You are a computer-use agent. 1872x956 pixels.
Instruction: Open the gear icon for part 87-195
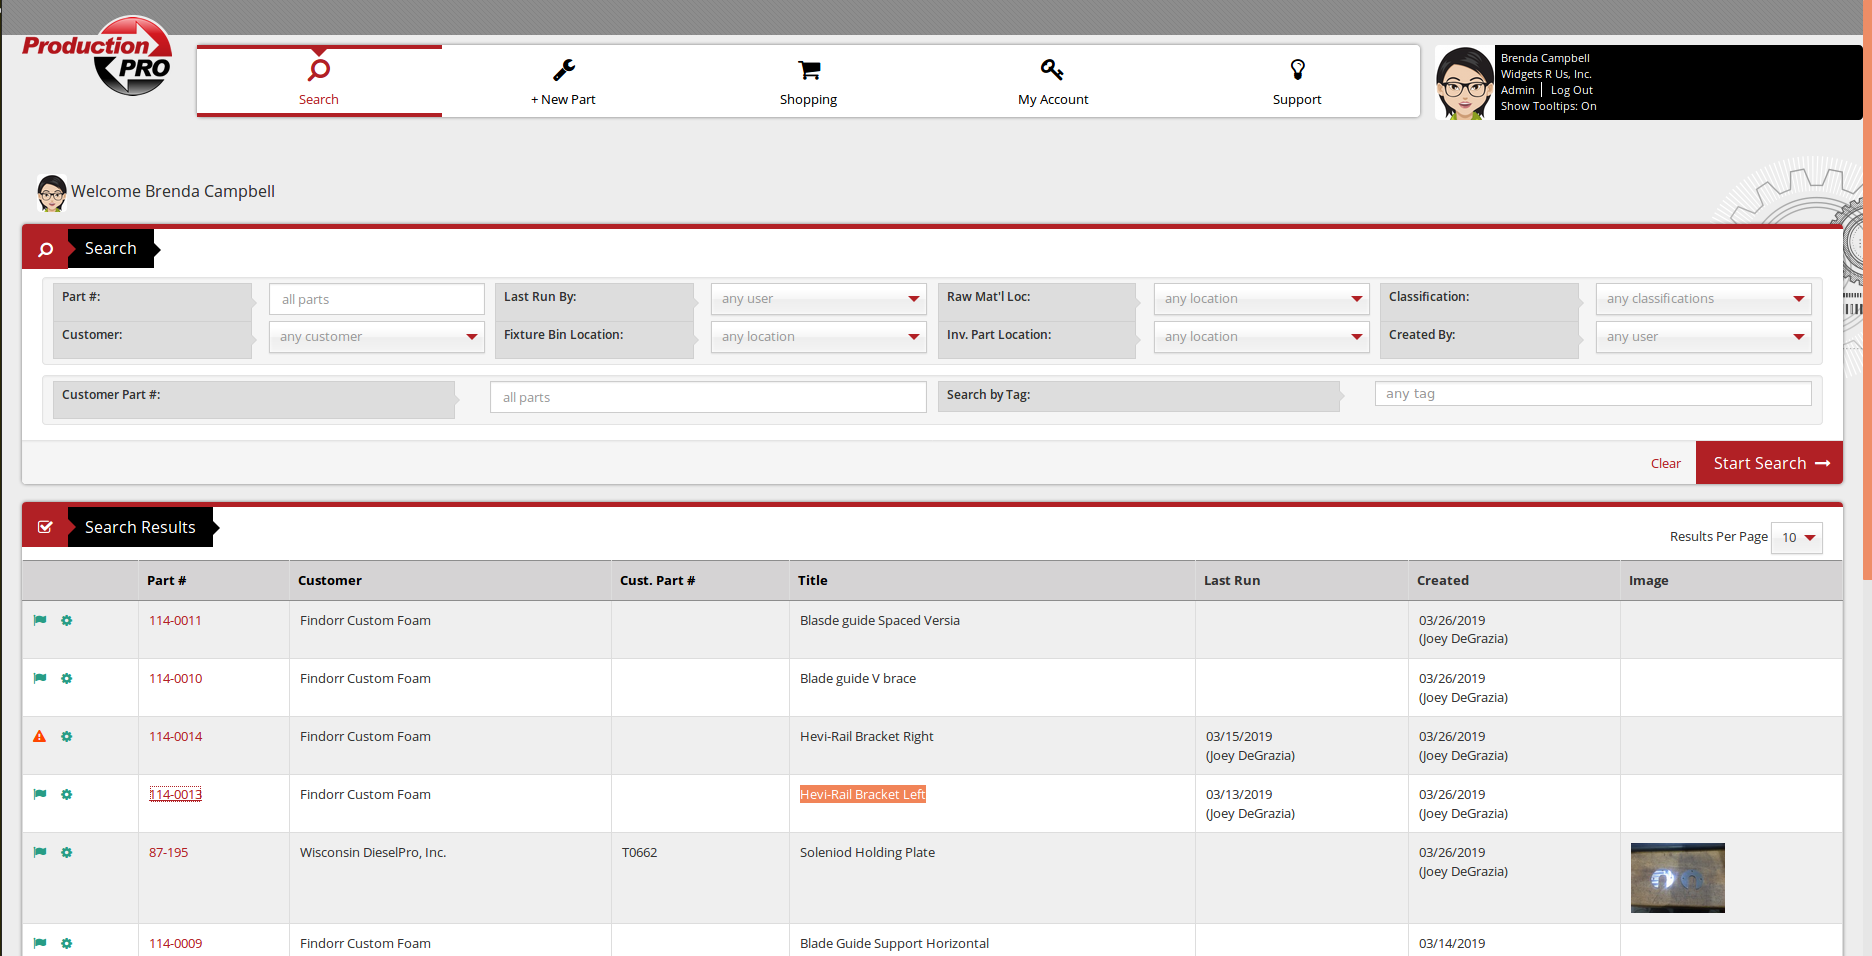pyautogui.click(x=67, y=853)
